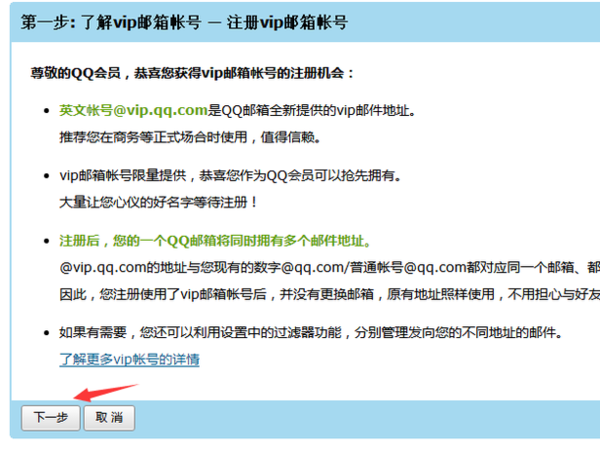The height and width of the screenshot is (454, 600).
Task: Click the line starting @vip.qq.com的地址与您现有的数字
Action: click(329, 267)
